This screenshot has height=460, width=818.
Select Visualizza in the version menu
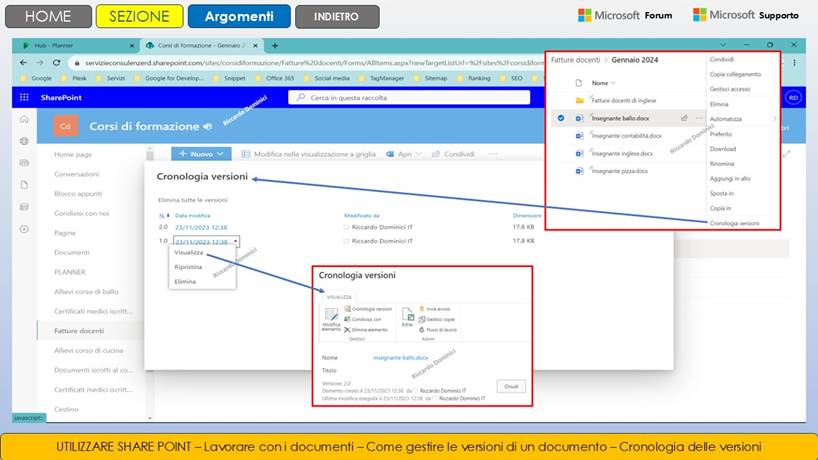tap(189, 252)
